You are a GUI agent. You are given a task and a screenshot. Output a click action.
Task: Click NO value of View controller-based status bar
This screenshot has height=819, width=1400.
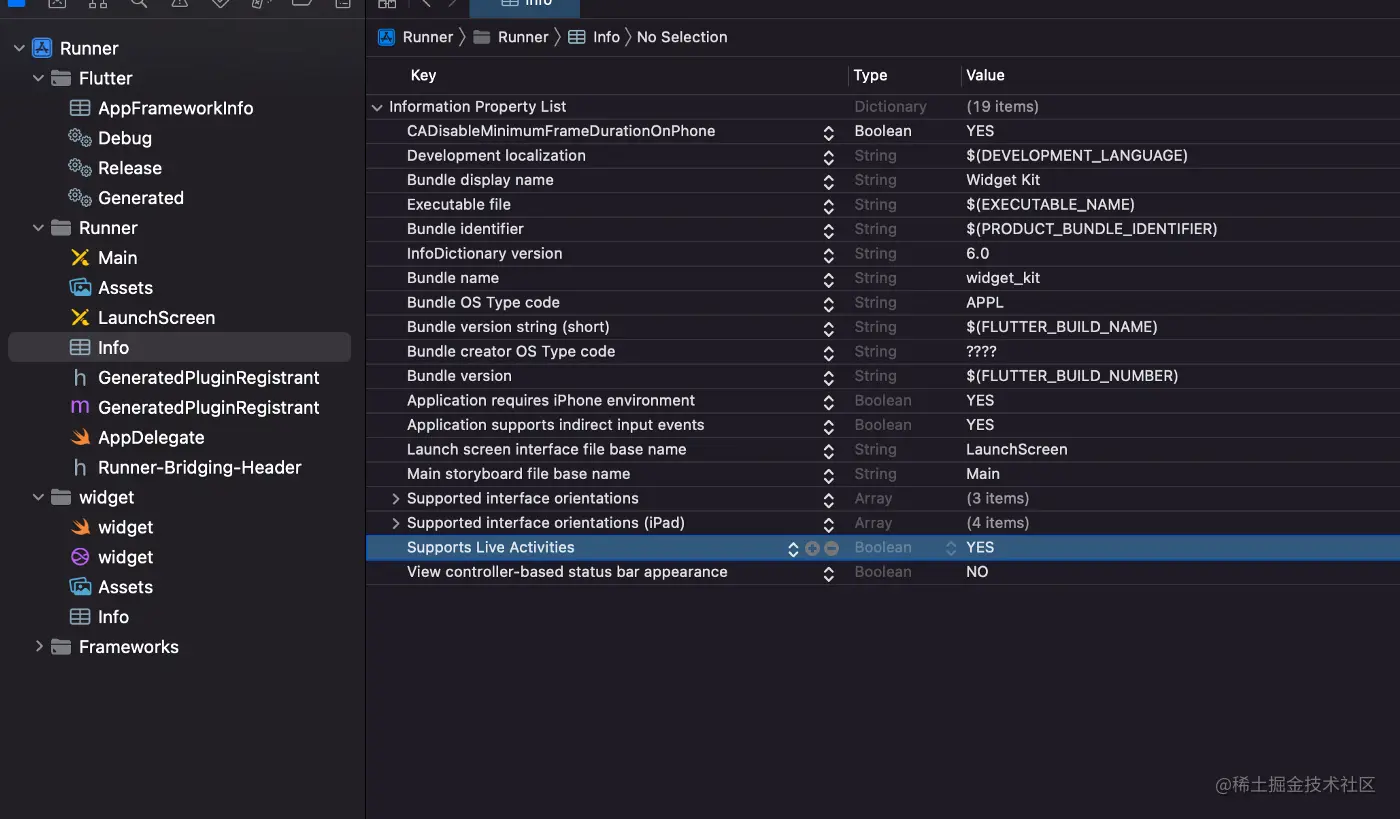[977, 572]
